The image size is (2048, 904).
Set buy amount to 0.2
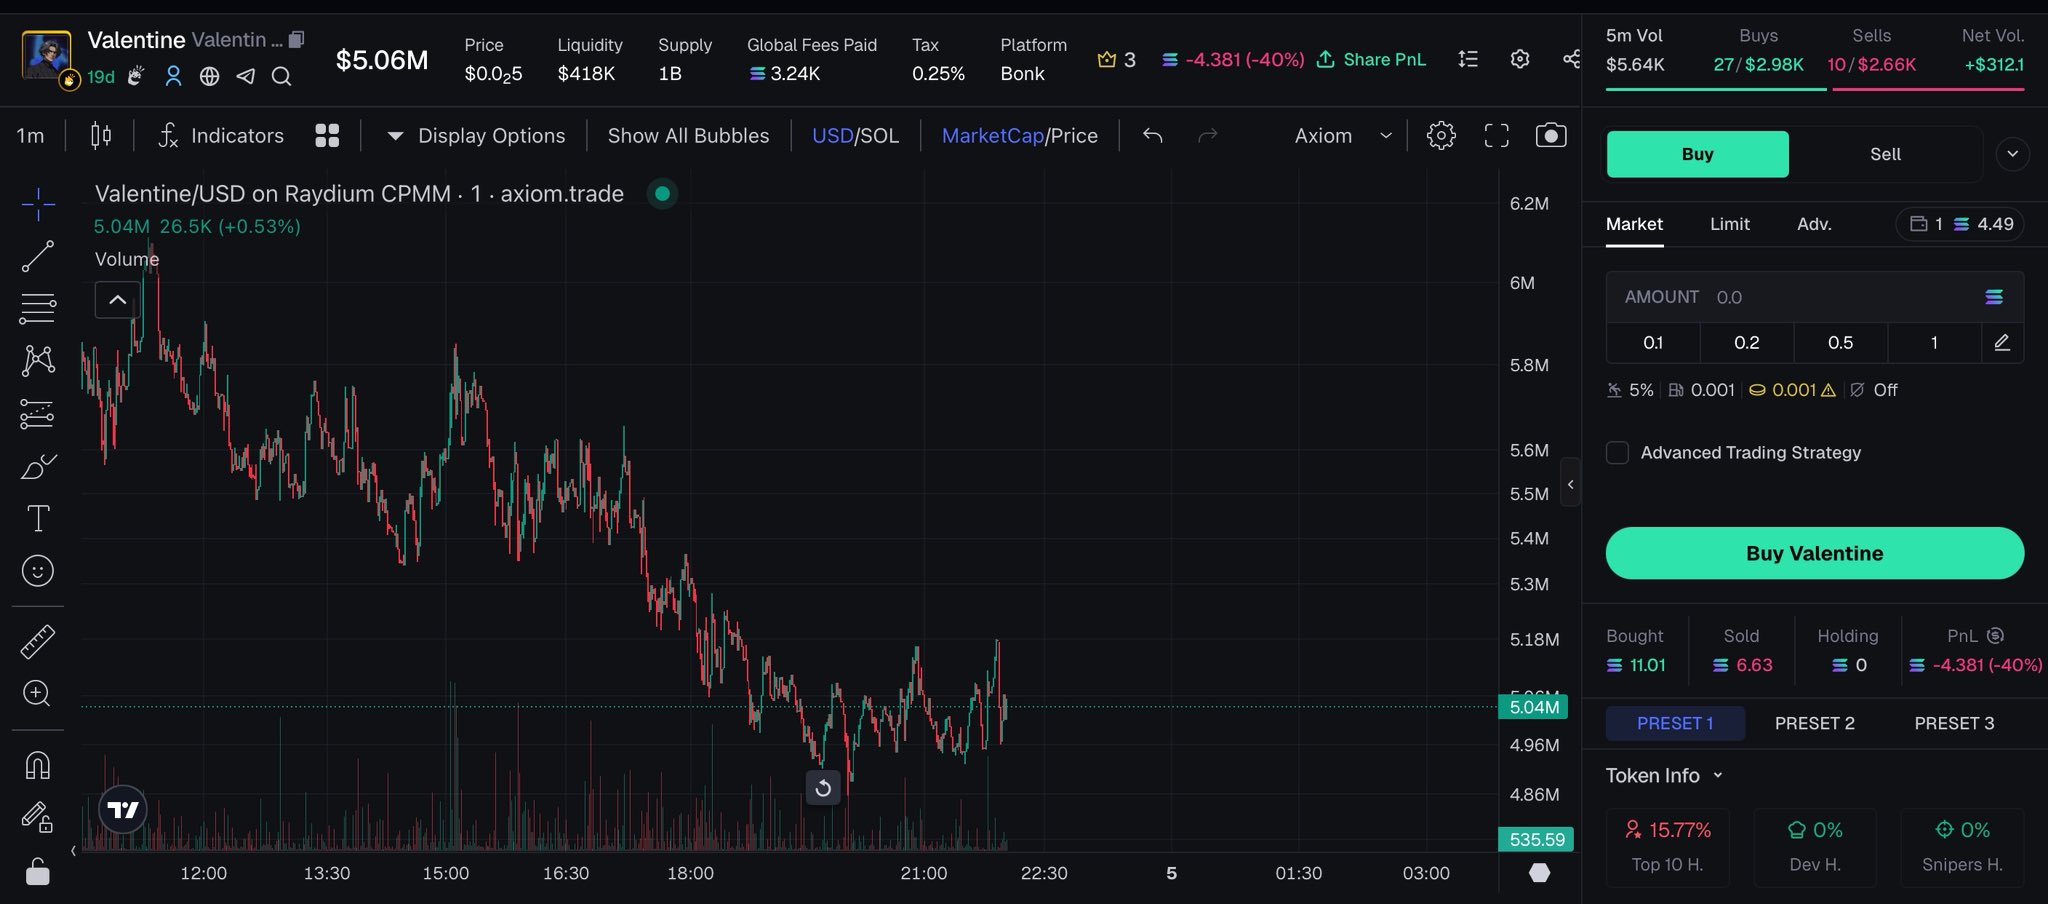click(1747, 343)
